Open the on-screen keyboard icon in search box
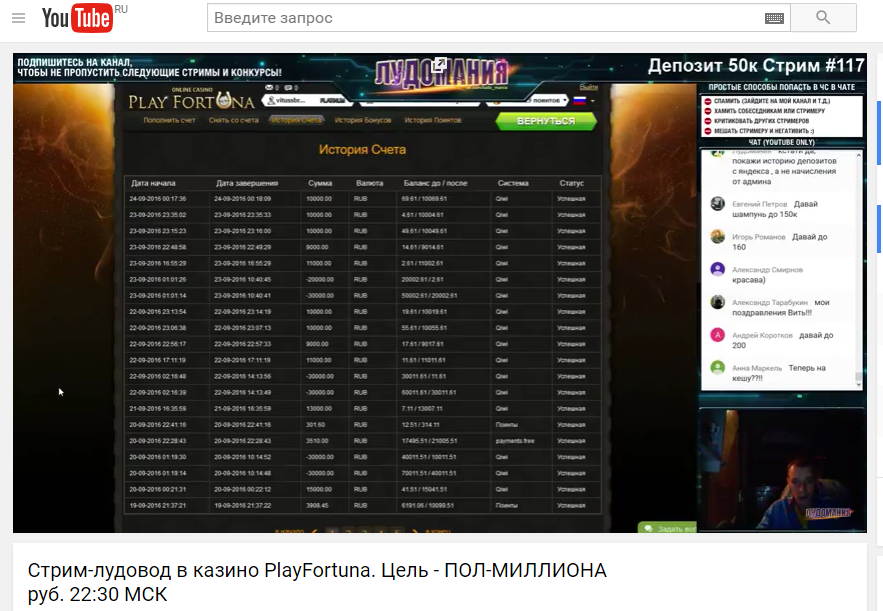This screenshot has width=883, height=611. (x=774, y=19)
